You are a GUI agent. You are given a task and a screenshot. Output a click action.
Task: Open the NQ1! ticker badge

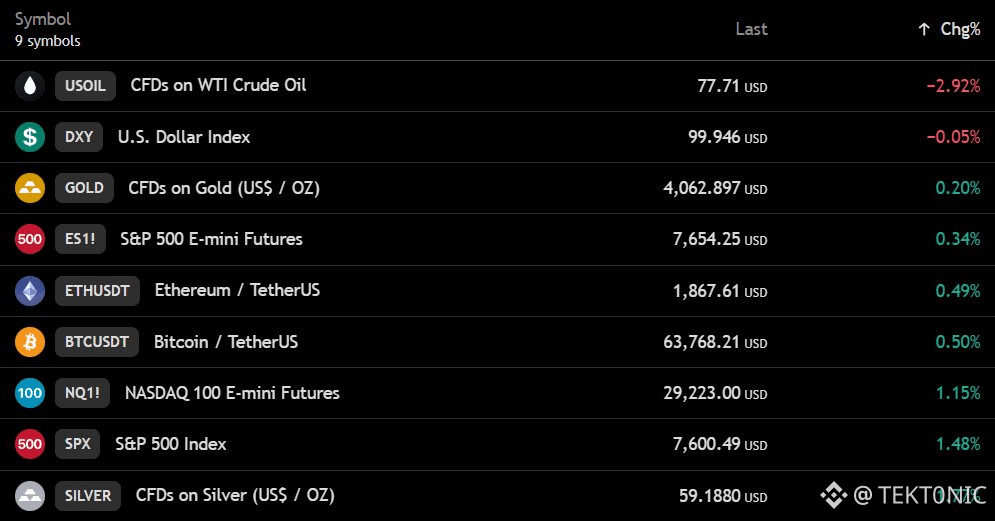tap(82, 393)
